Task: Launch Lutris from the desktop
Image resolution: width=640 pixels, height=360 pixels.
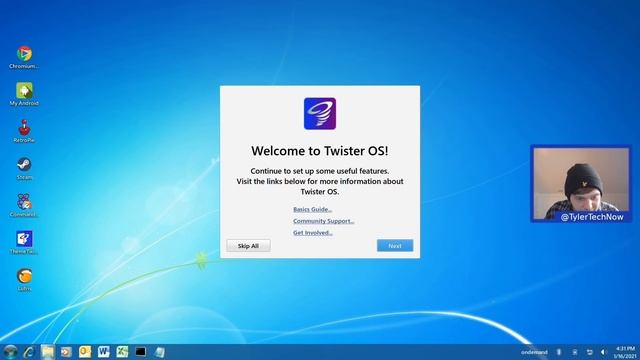Action: pos(24,280)
